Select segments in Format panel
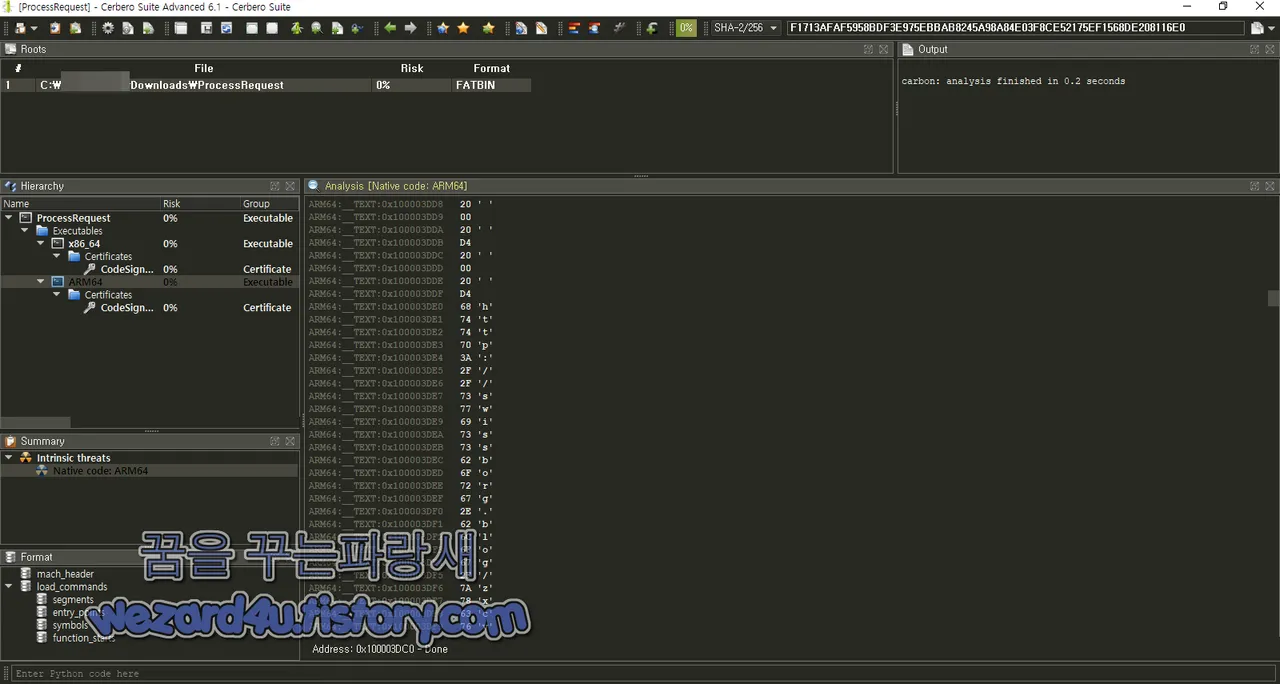 pos(73,600)
